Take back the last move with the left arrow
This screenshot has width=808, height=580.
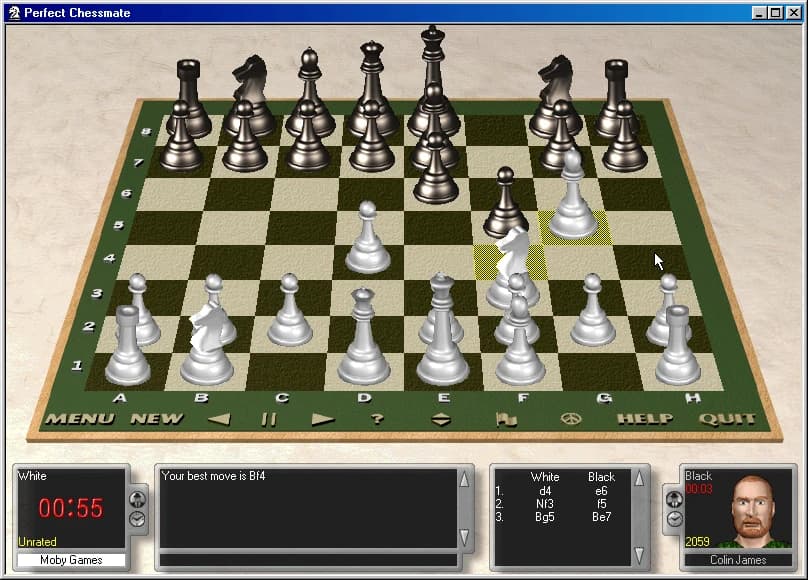click(x=218, y=419)
